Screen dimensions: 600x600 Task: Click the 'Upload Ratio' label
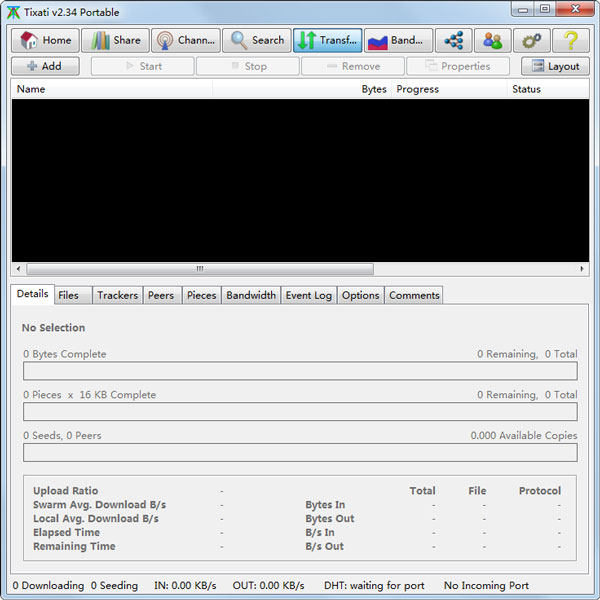click(65, 491)
